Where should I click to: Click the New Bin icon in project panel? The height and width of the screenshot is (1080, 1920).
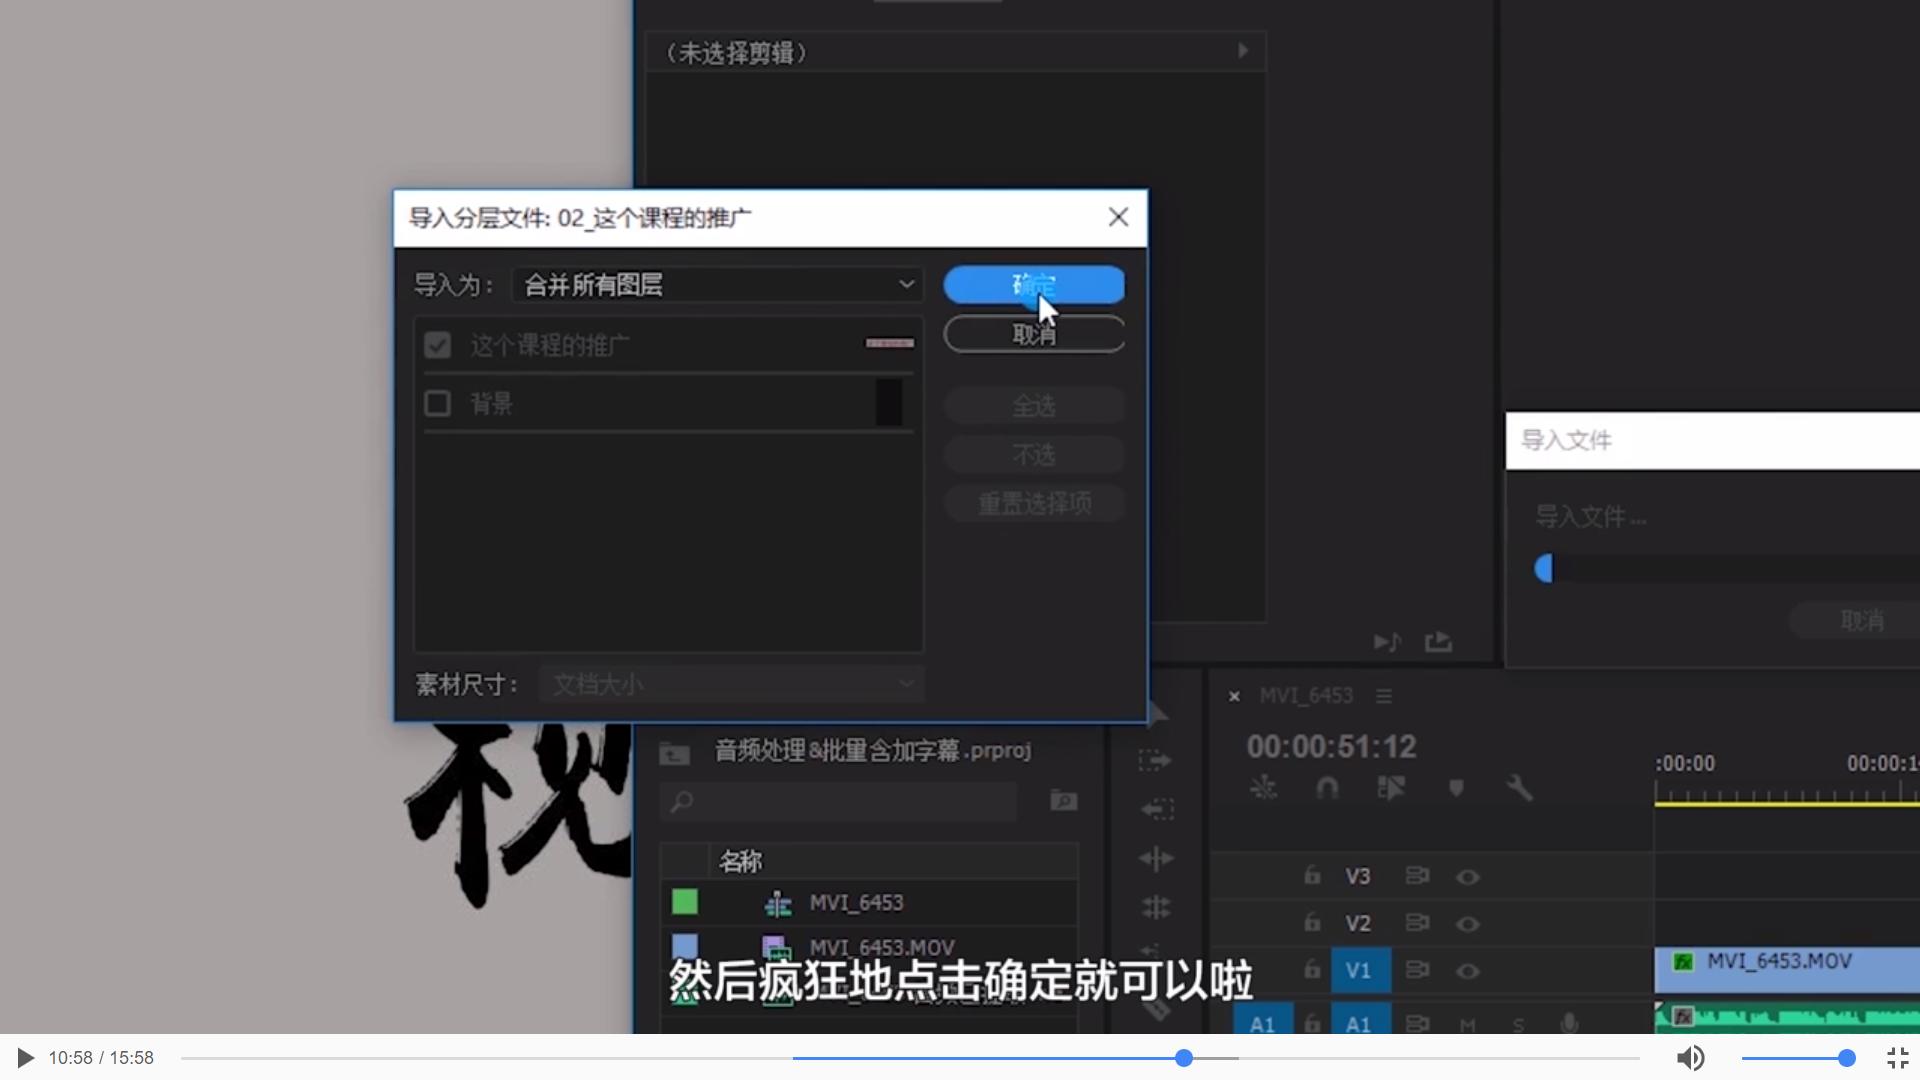tap(1064, 801)
